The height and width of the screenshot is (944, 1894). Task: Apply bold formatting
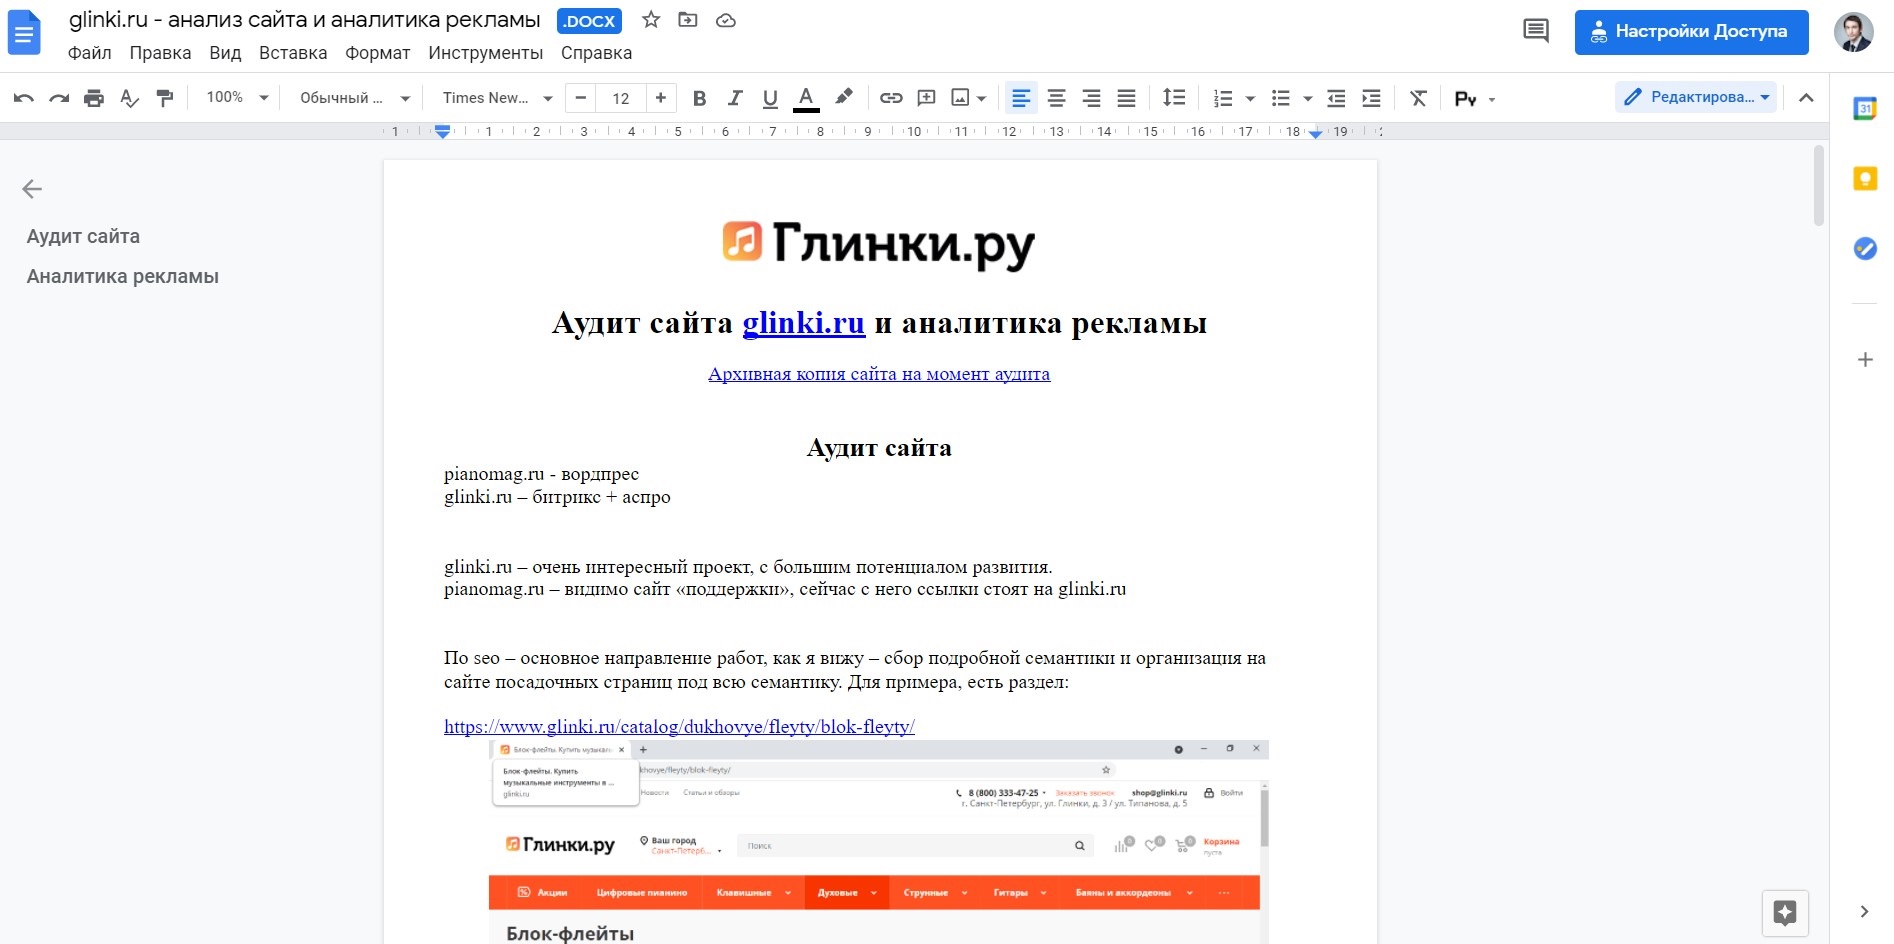pos(699,97)
